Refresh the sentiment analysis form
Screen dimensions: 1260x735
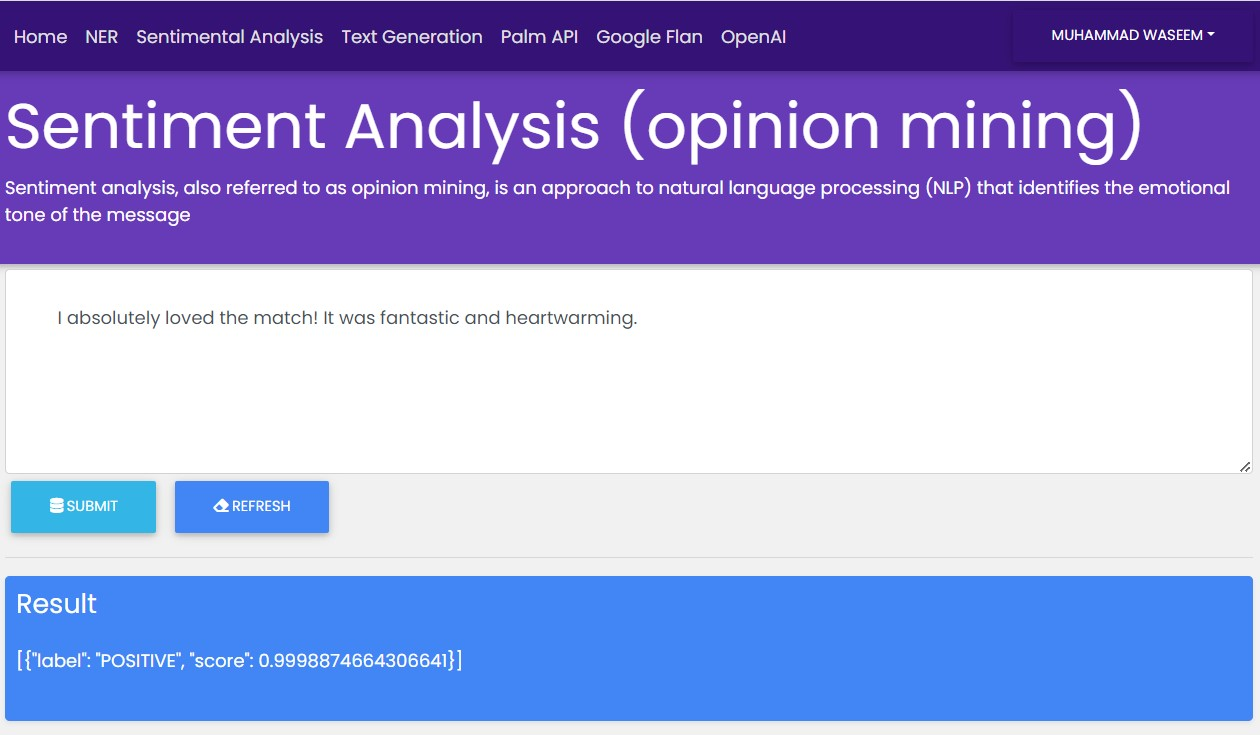(x=251, y=506)
